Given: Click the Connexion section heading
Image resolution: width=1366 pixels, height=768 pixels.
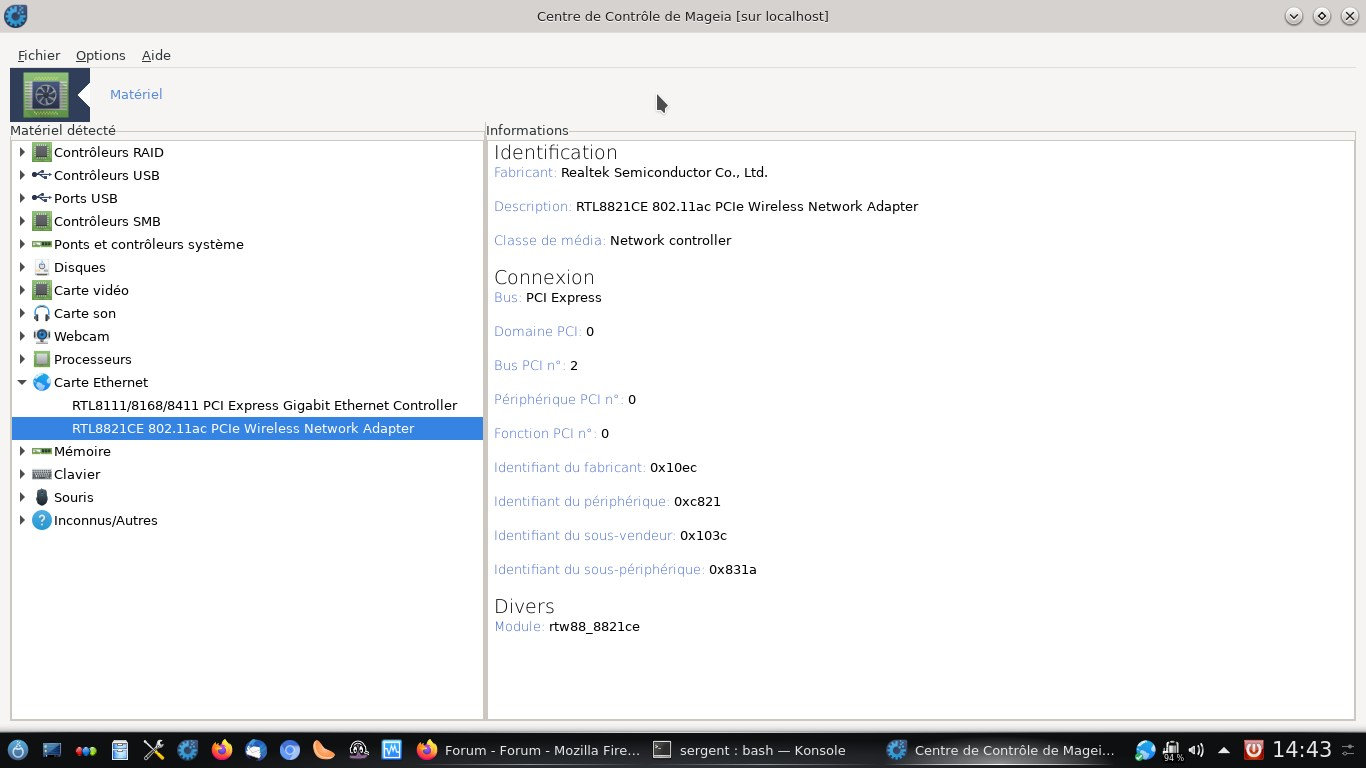Looking at the screenshot, I should [544, 277].
